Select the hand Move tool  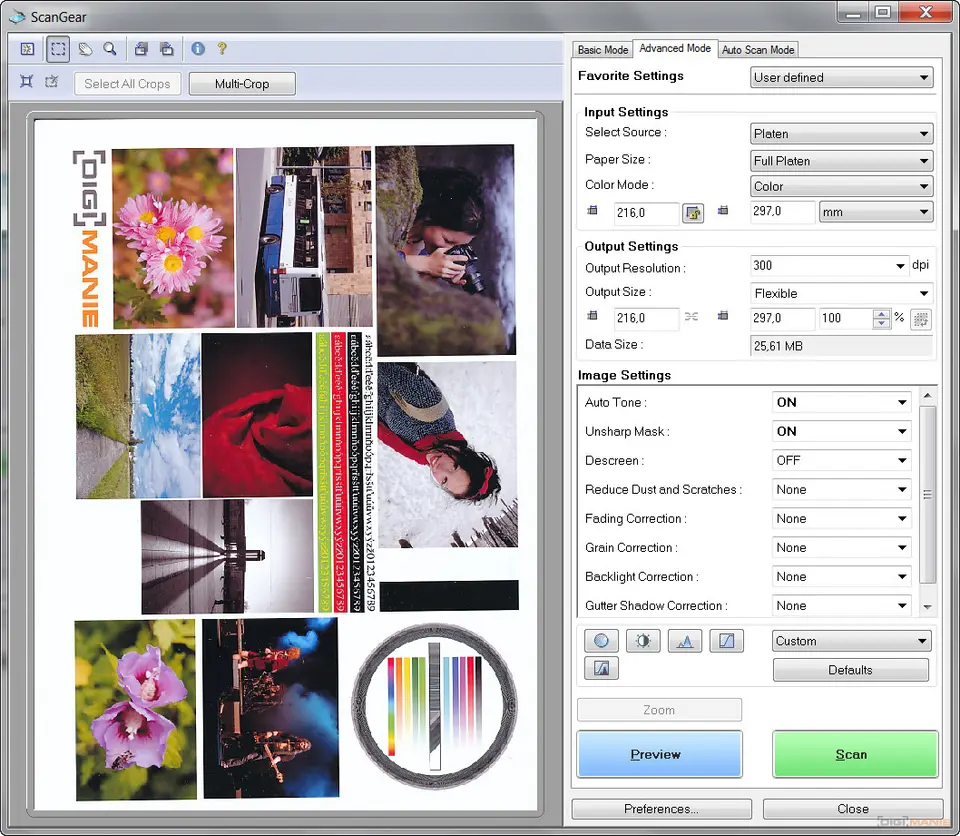(85, 48)
